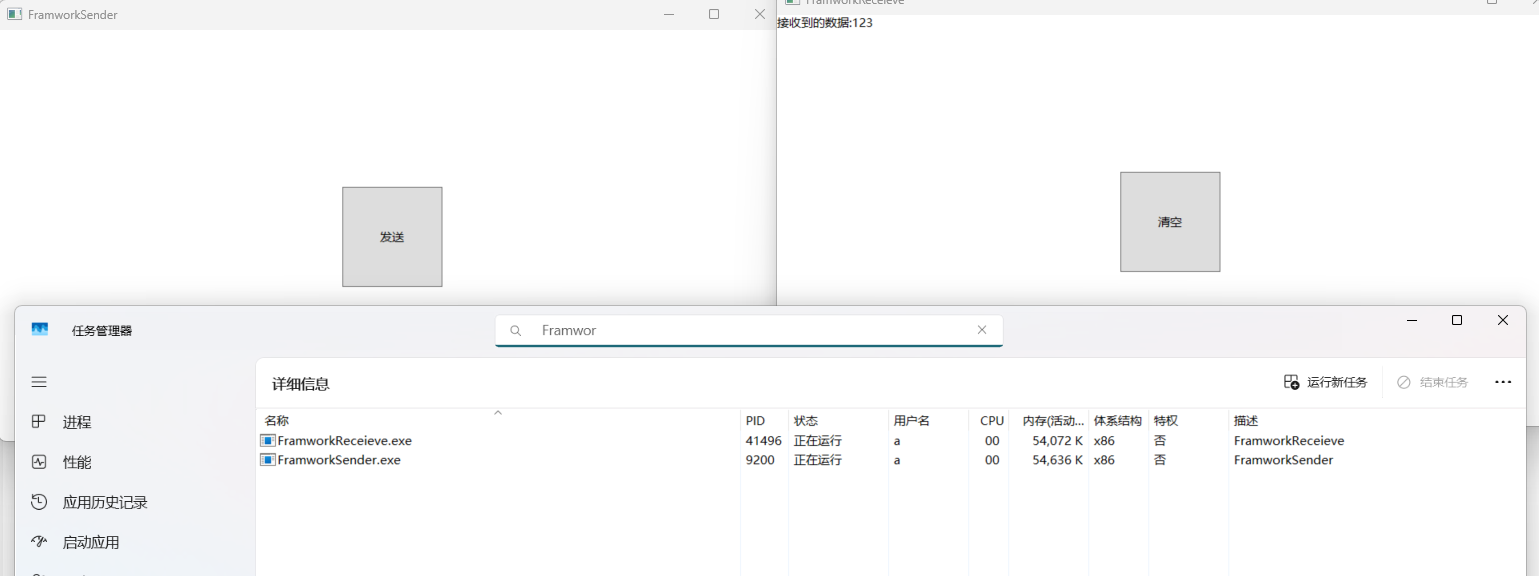Open the three-dot more options menu

pos(1502,382)
